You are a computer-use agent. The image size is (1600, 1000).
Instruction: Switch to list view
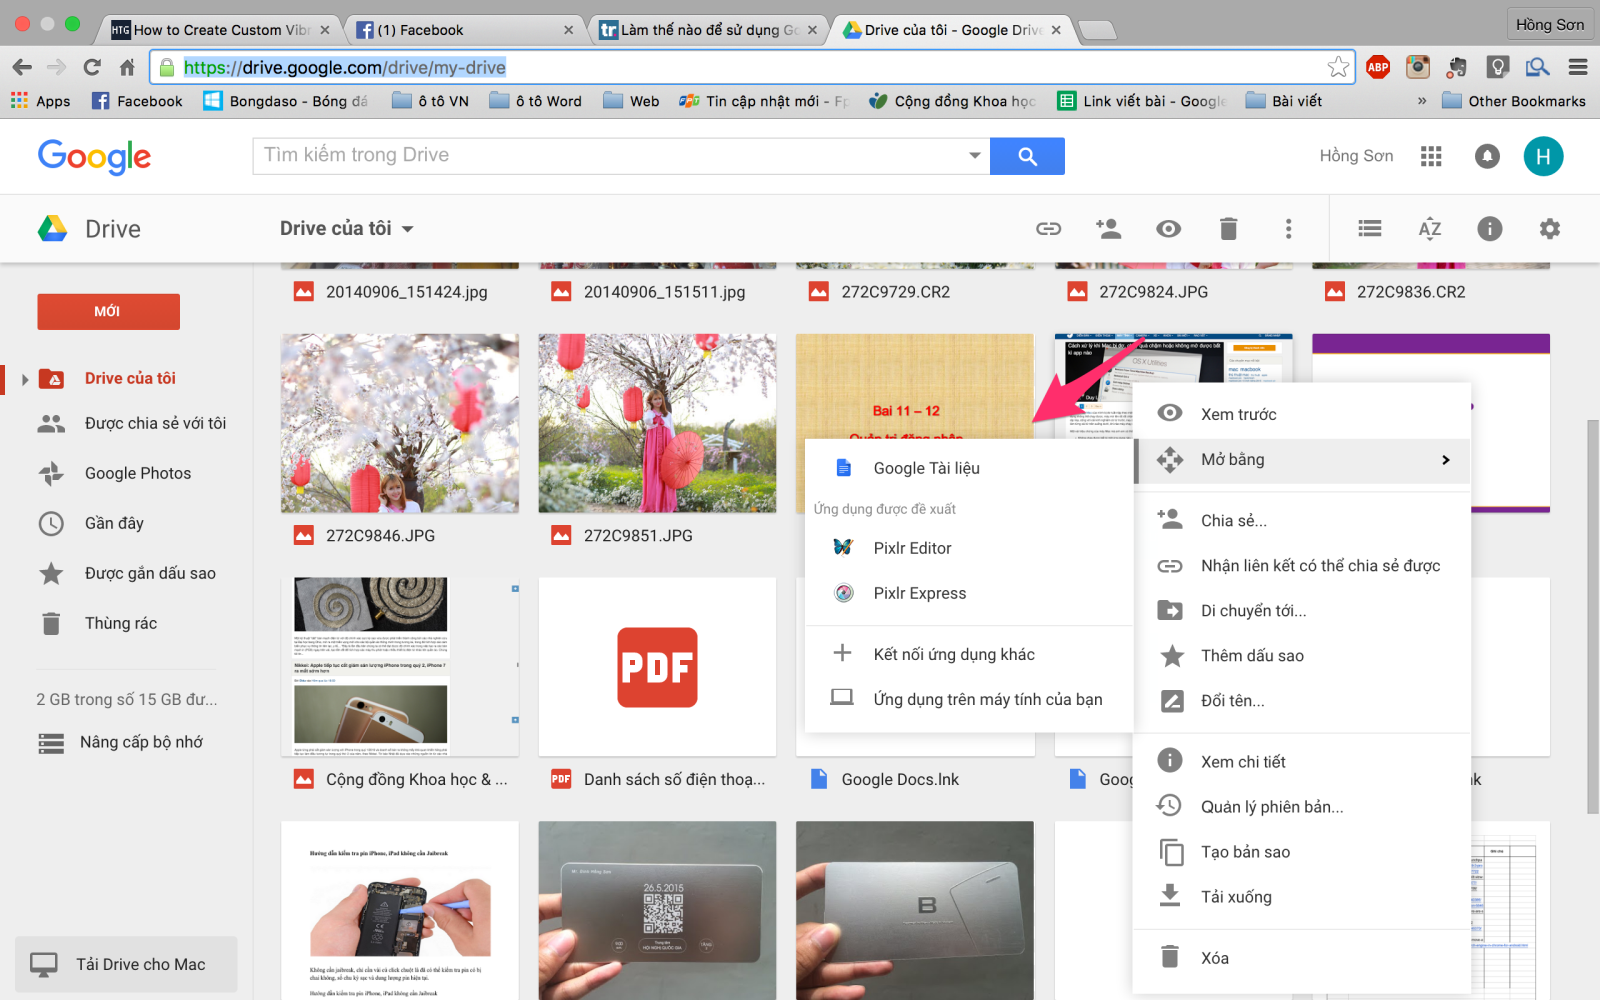[x=1369, y=228]
